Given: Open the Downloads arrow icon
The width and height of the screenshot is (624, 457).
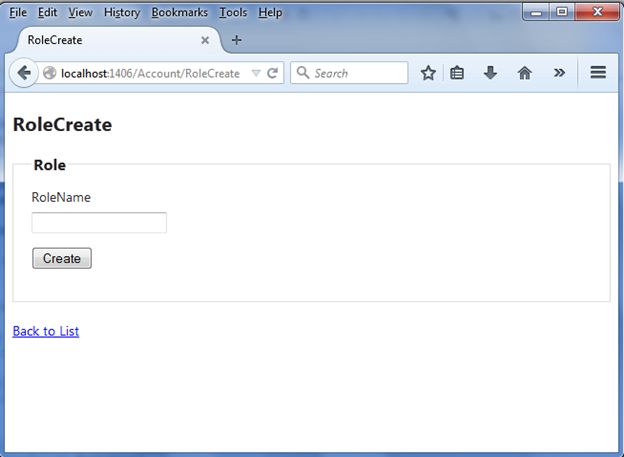Looking at the screenshot, I should point(490,73).
